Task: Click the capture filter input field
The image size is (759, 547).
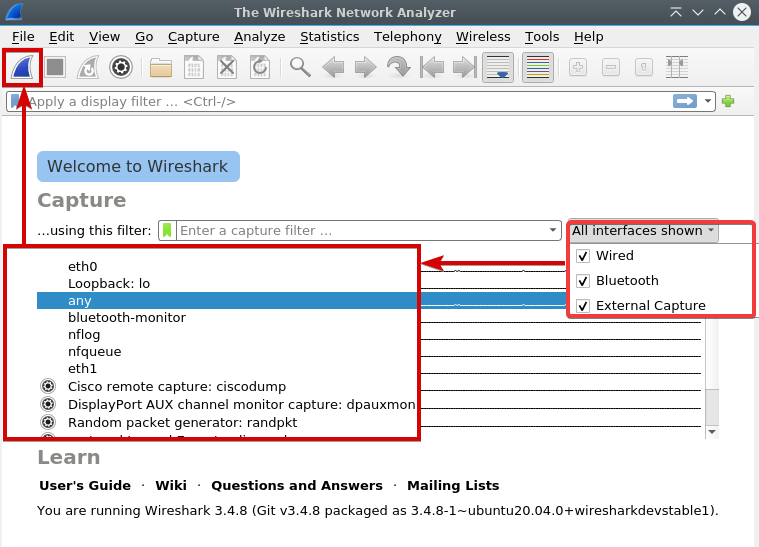Action: tap(362, 230)
